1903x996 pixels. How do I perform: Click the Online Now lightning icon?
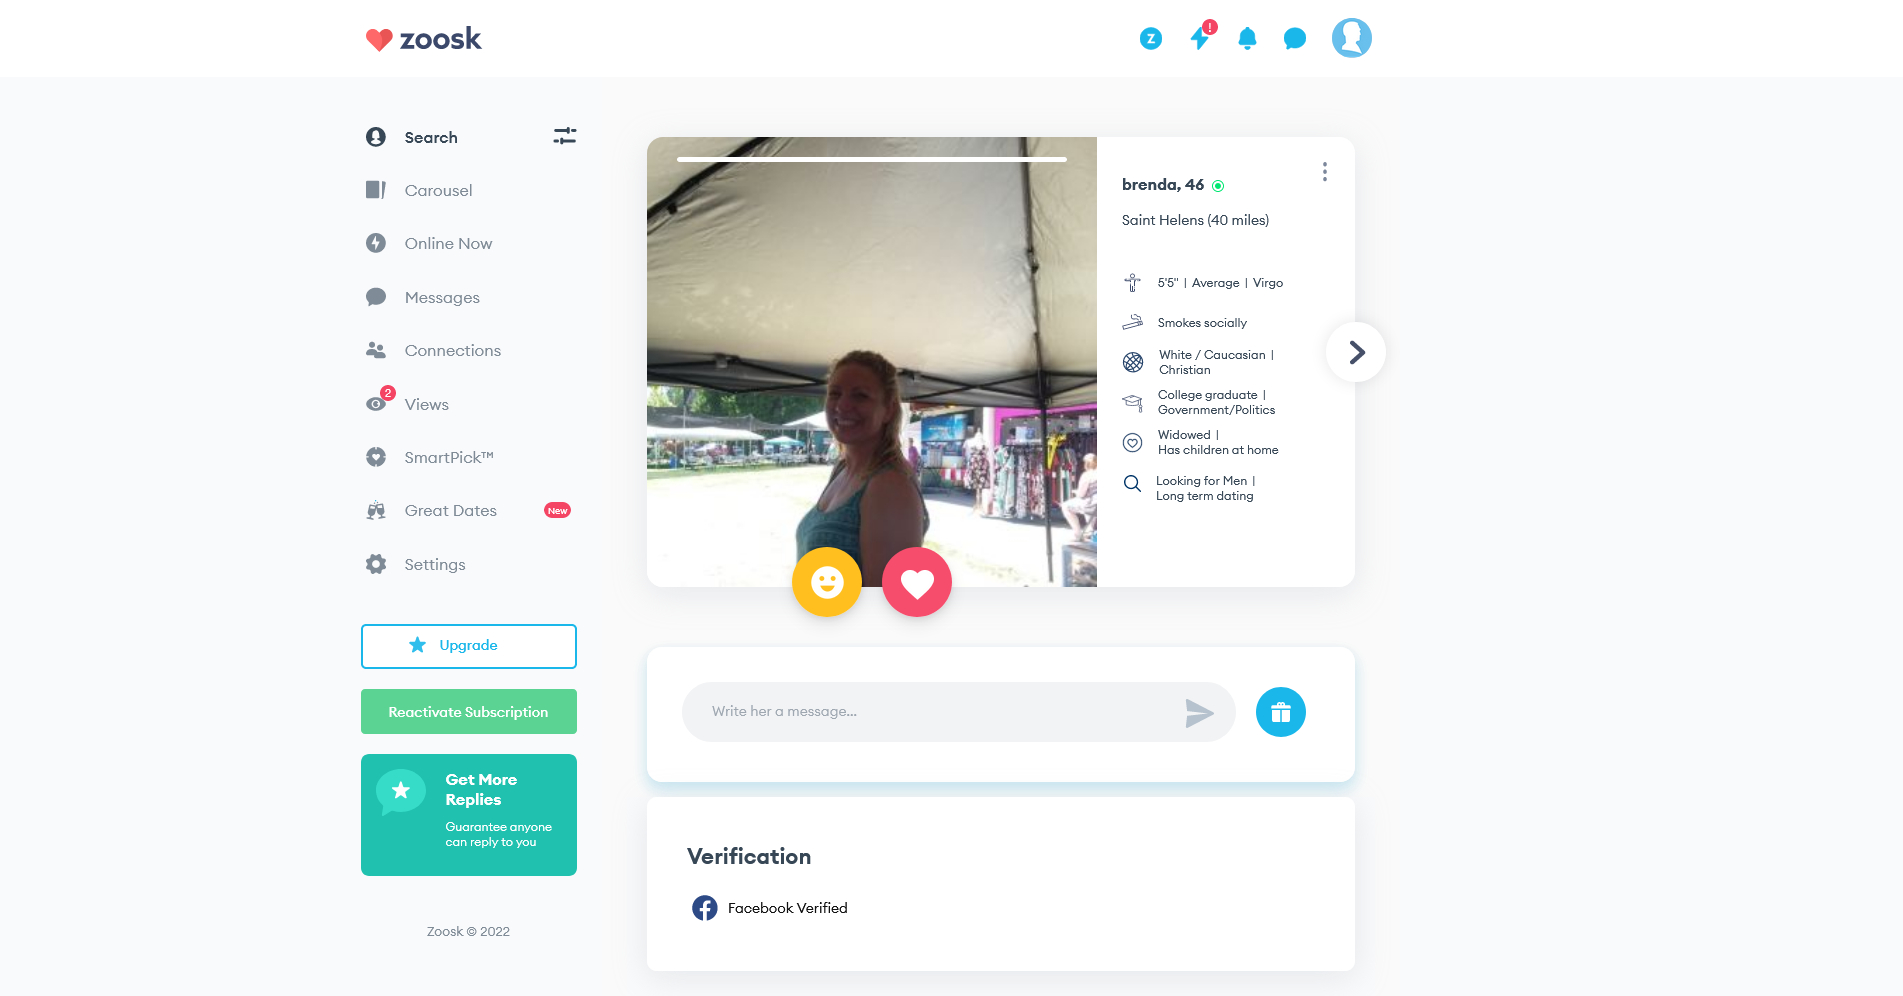[376, 243]
